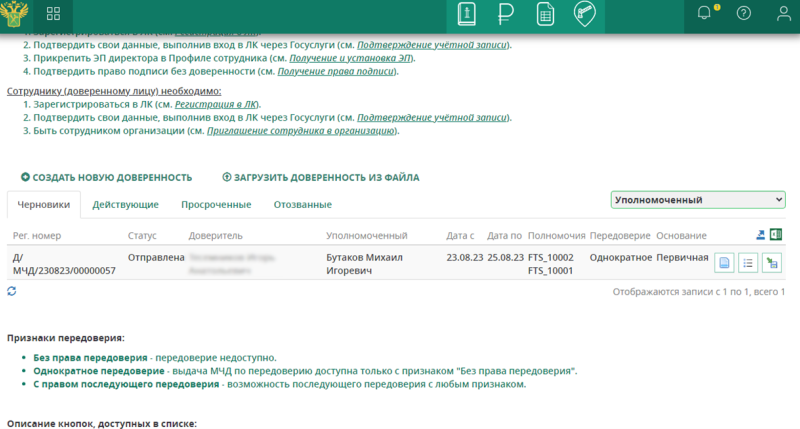Switch to the Черновики tab
800x429 pixels.
[x=44, y=205]
